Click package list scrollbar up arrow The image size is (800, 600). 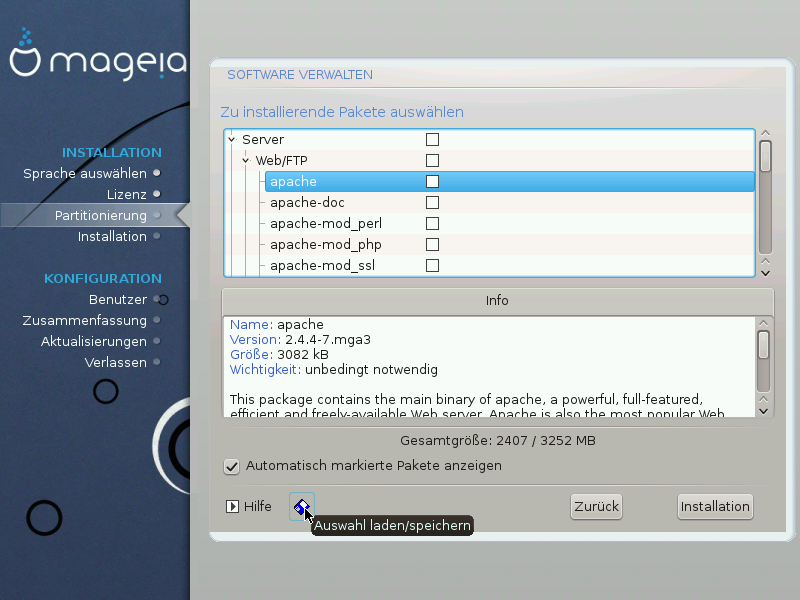pyautogui.click(x=765, y=133)
